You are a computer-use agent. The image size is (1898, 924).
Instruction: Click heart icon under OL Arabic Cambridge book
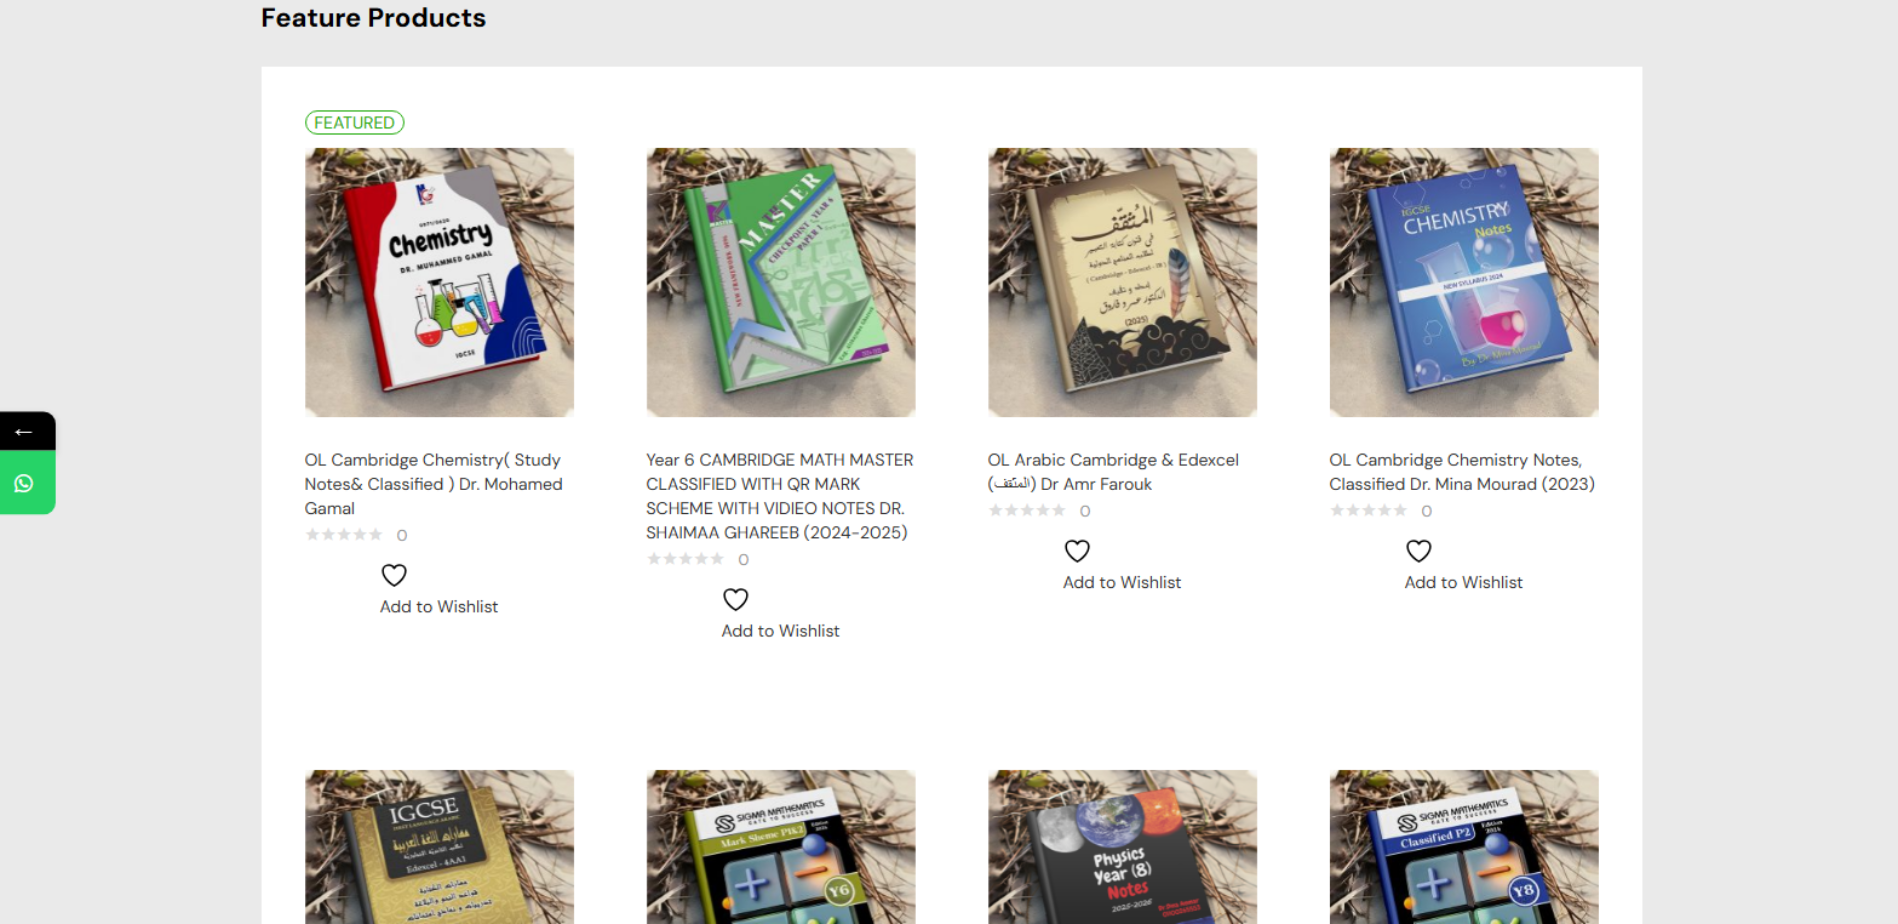[x=1077, y=551]
